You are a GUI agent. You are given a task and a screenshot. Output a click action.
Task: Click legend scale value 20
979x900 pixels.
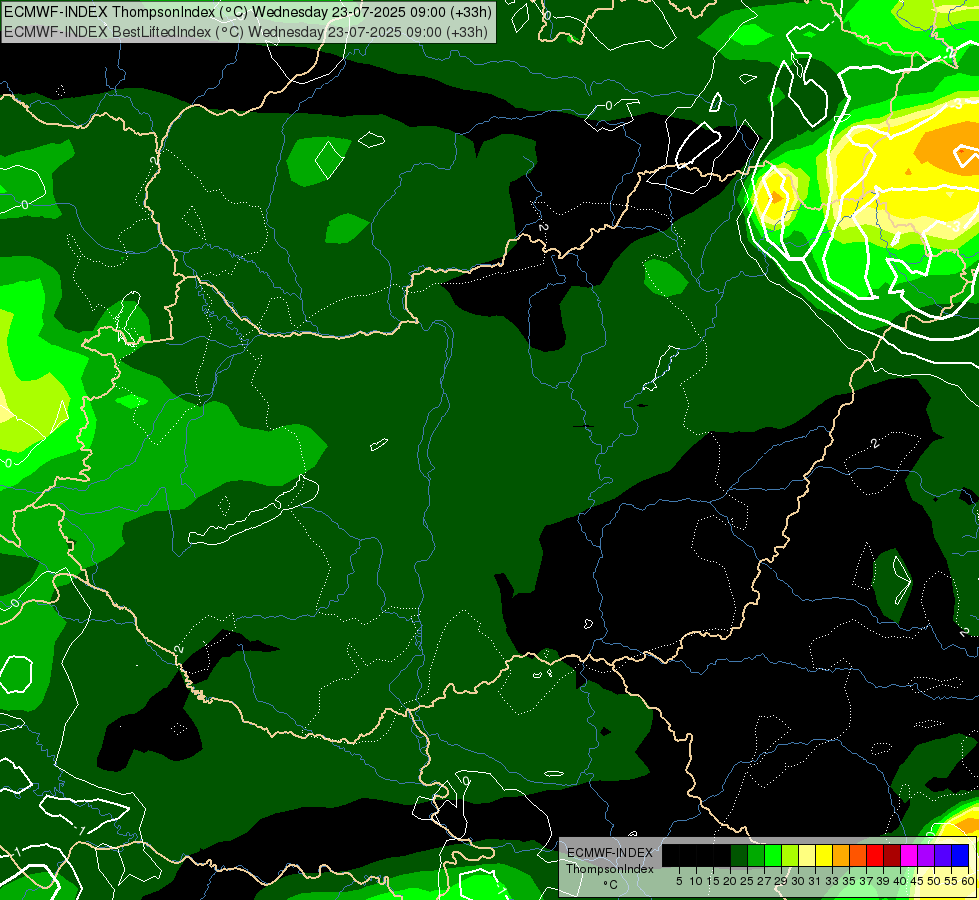[731, 881]
